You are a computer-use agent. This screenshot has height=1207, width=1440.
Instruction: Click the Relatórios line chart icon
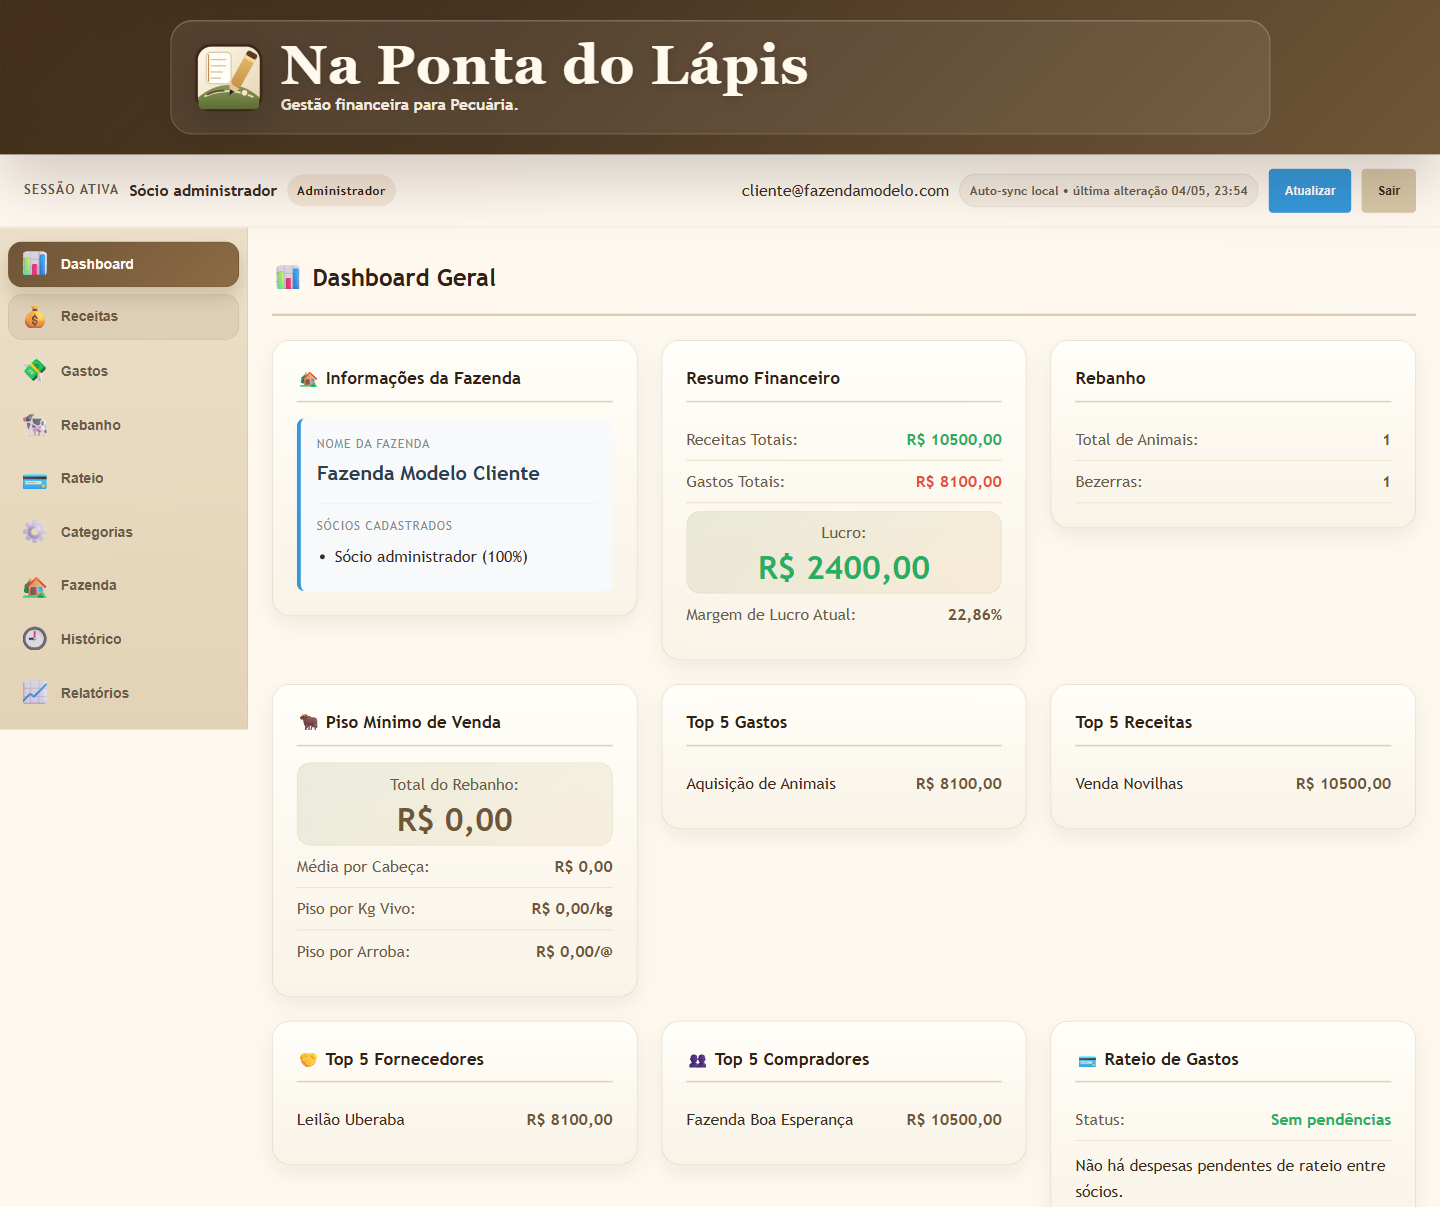pyautogui.click(x=35, y=693)
